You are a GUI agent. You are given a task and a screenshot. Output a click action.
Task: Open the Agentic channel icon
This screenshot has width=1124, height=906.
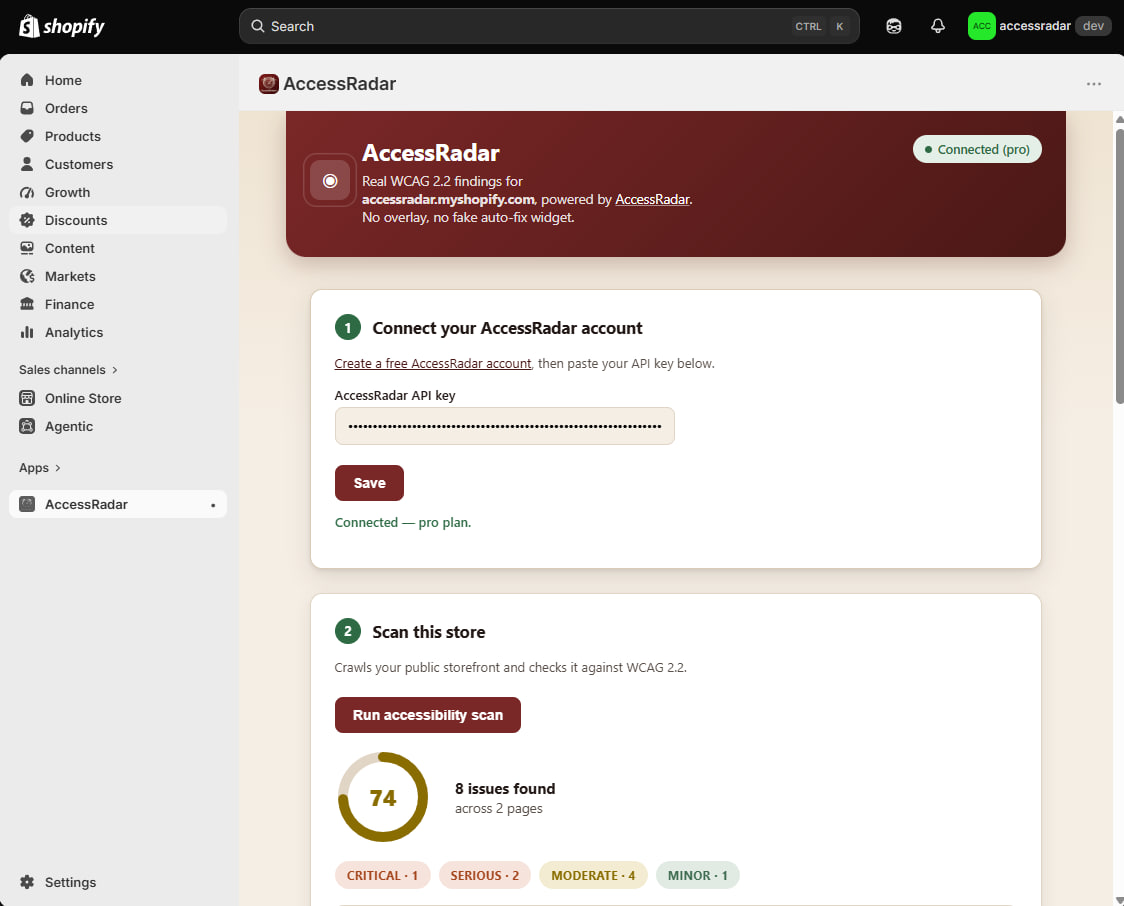pos(27,426)
